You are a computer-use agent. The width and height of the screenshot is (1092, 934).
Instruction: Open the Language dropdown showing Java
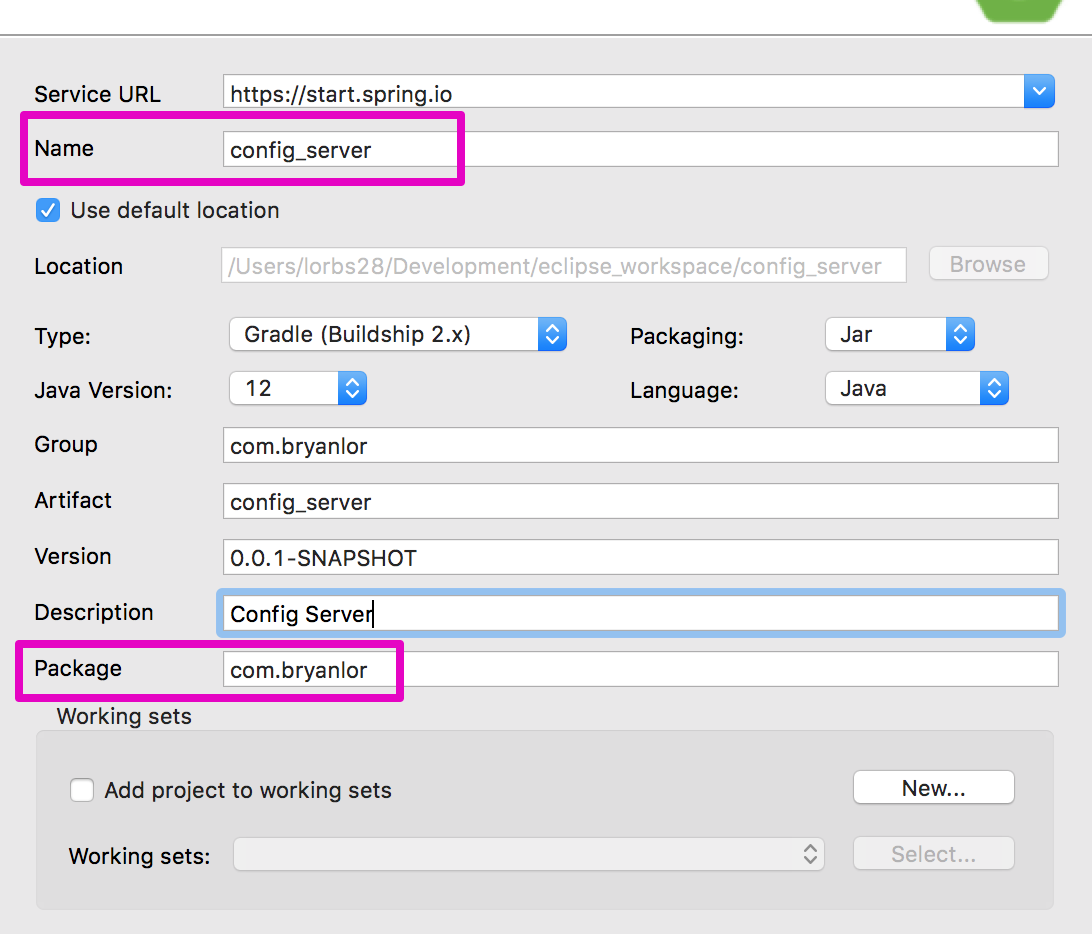coord(916,388)
